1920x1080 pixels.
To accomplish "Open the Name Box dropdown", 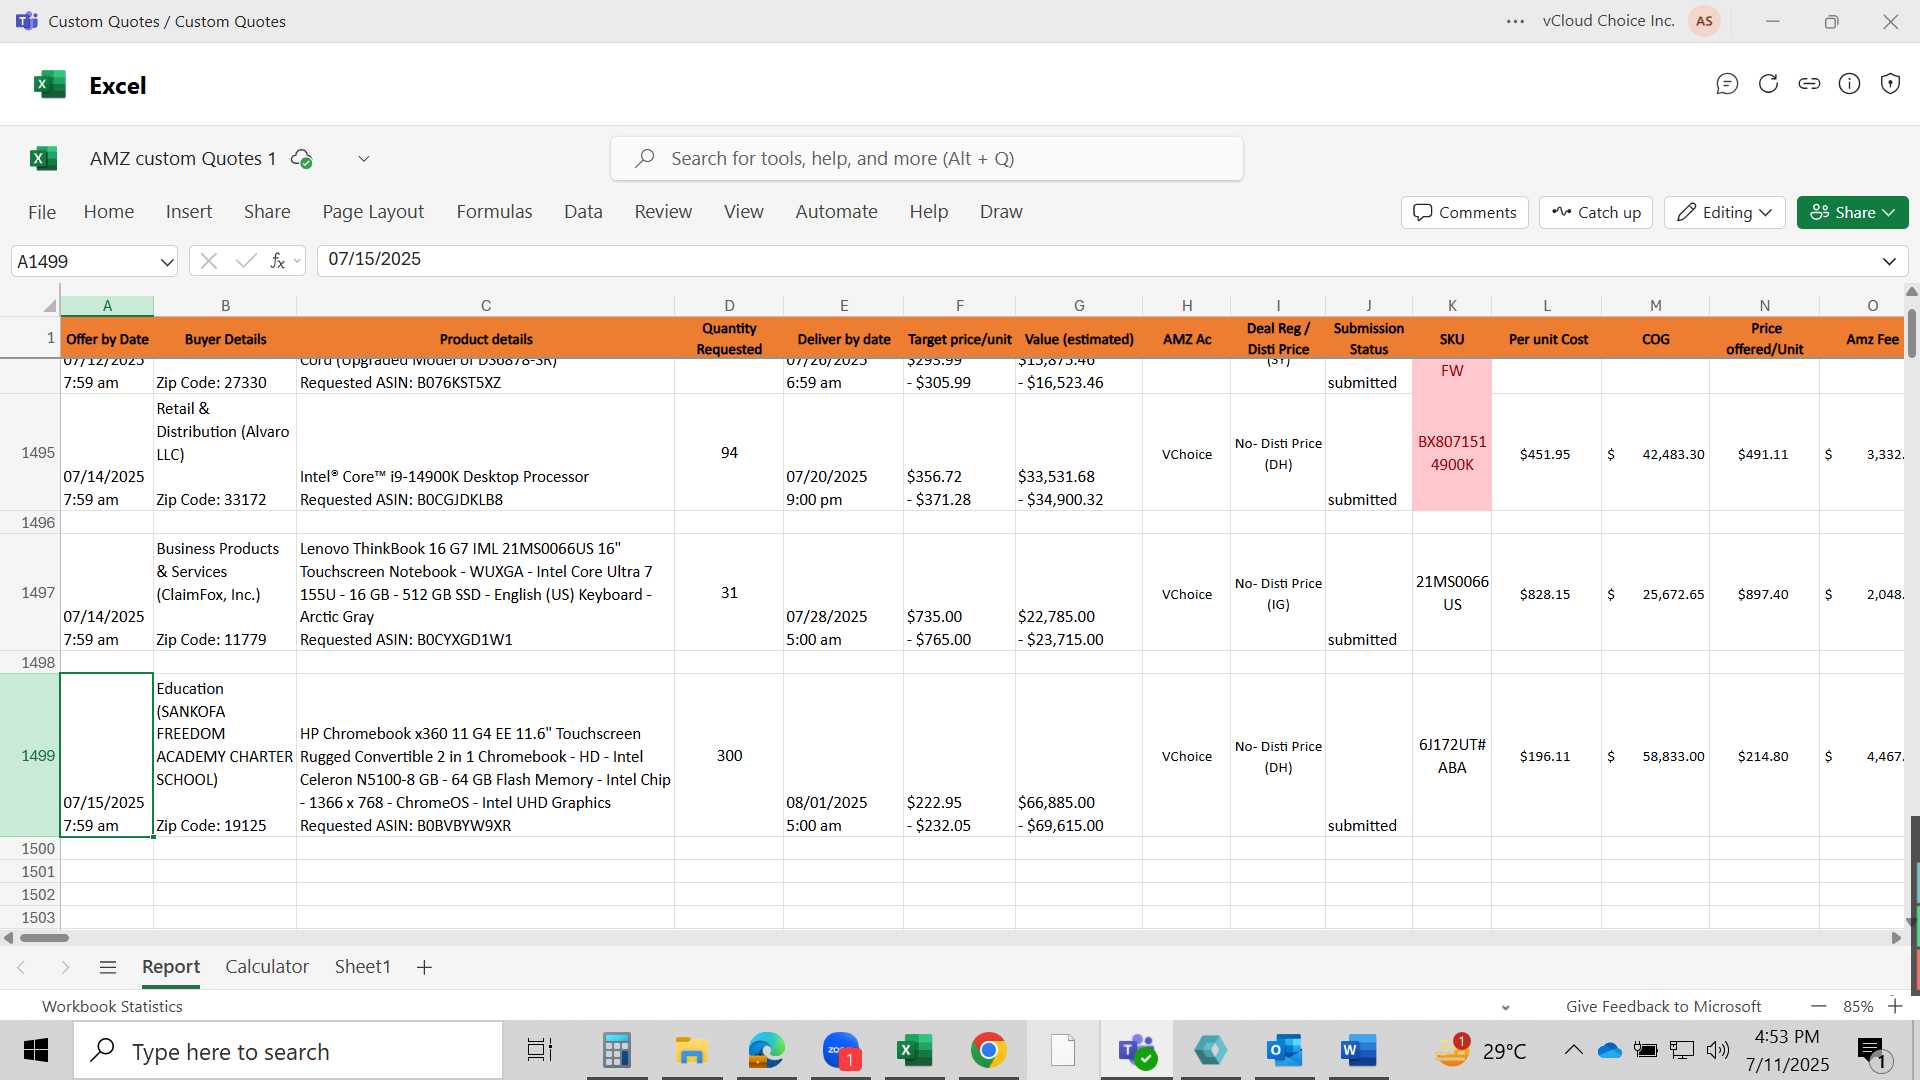I will click(x=166, y=262).
